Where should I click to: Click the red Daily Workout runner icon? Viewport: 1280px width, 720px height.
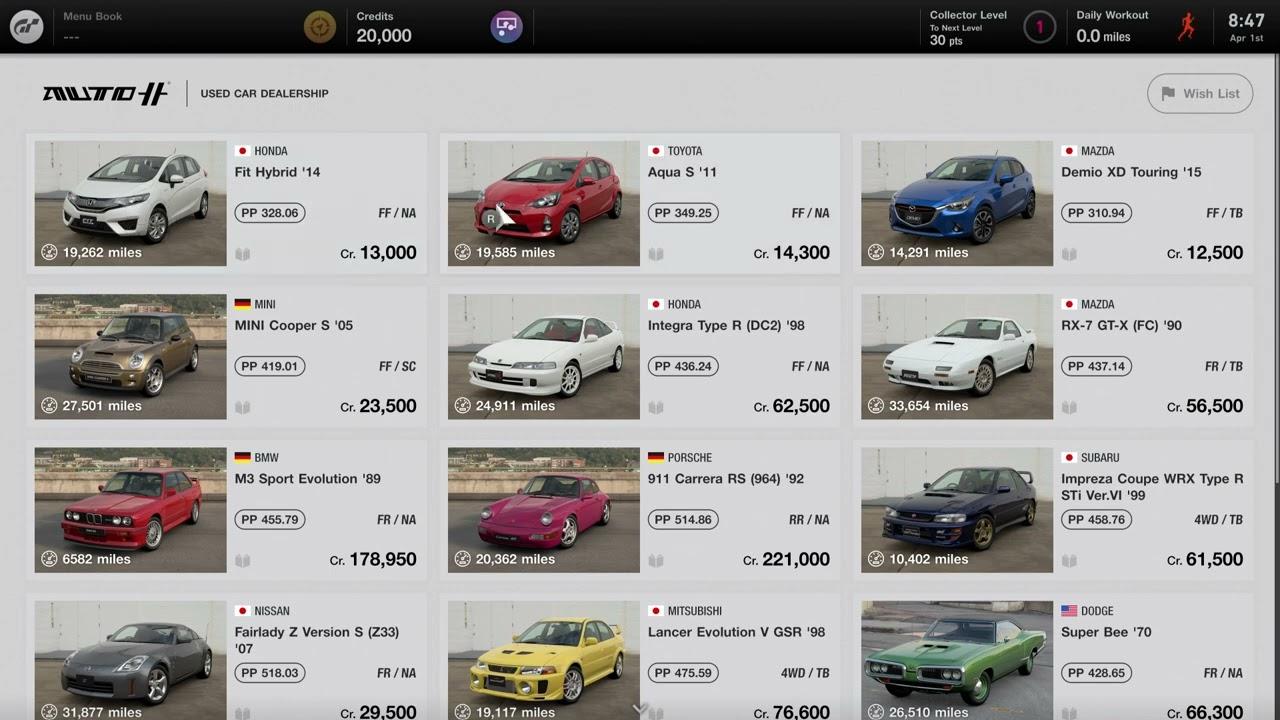click(1186, 27)
